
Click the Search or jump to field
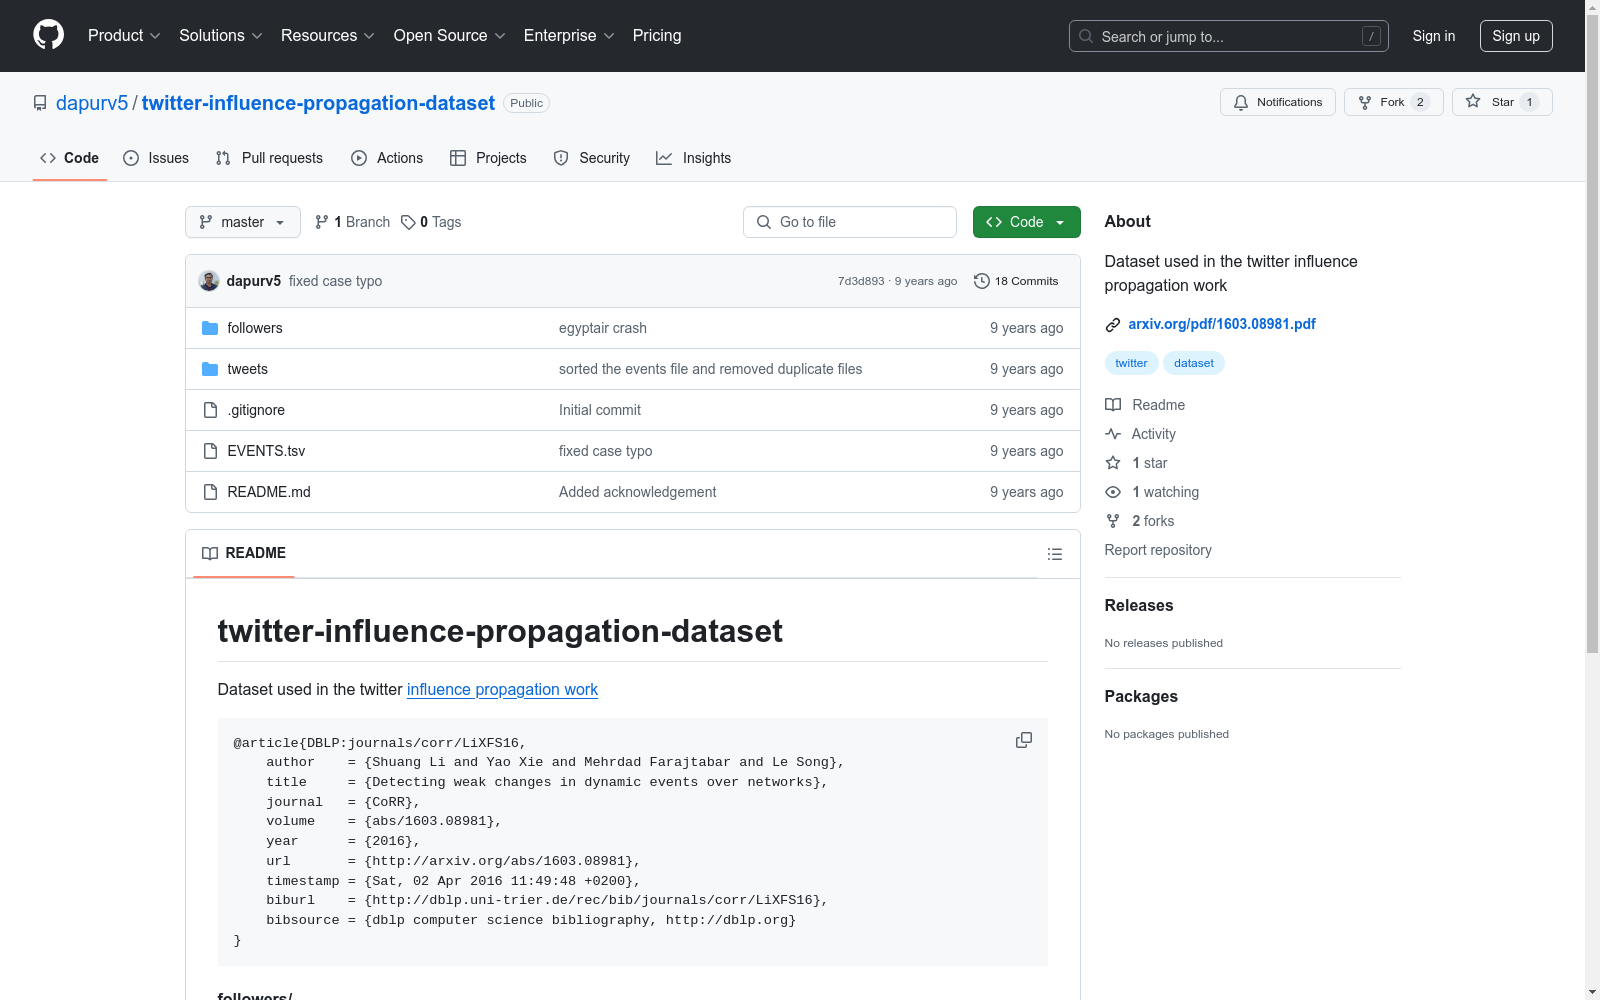pyautogui.click(x=1229, y=36)
